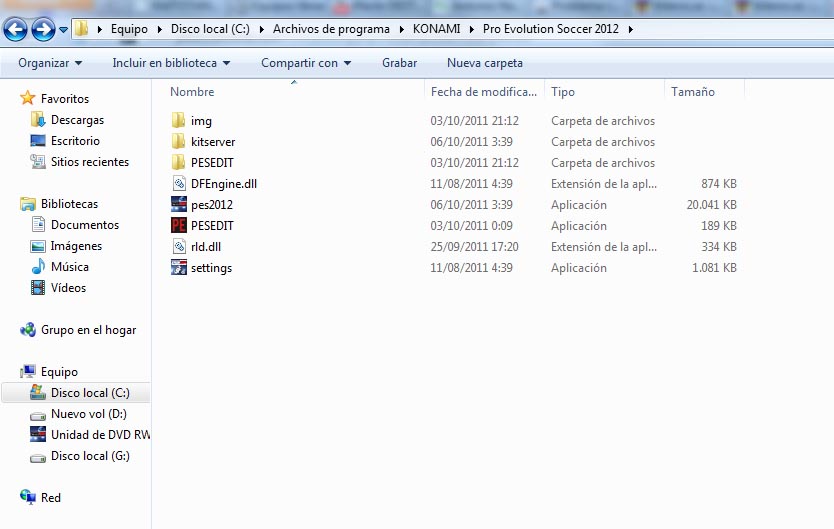
Task: Click the Grabar button
Action: [399, 63]
